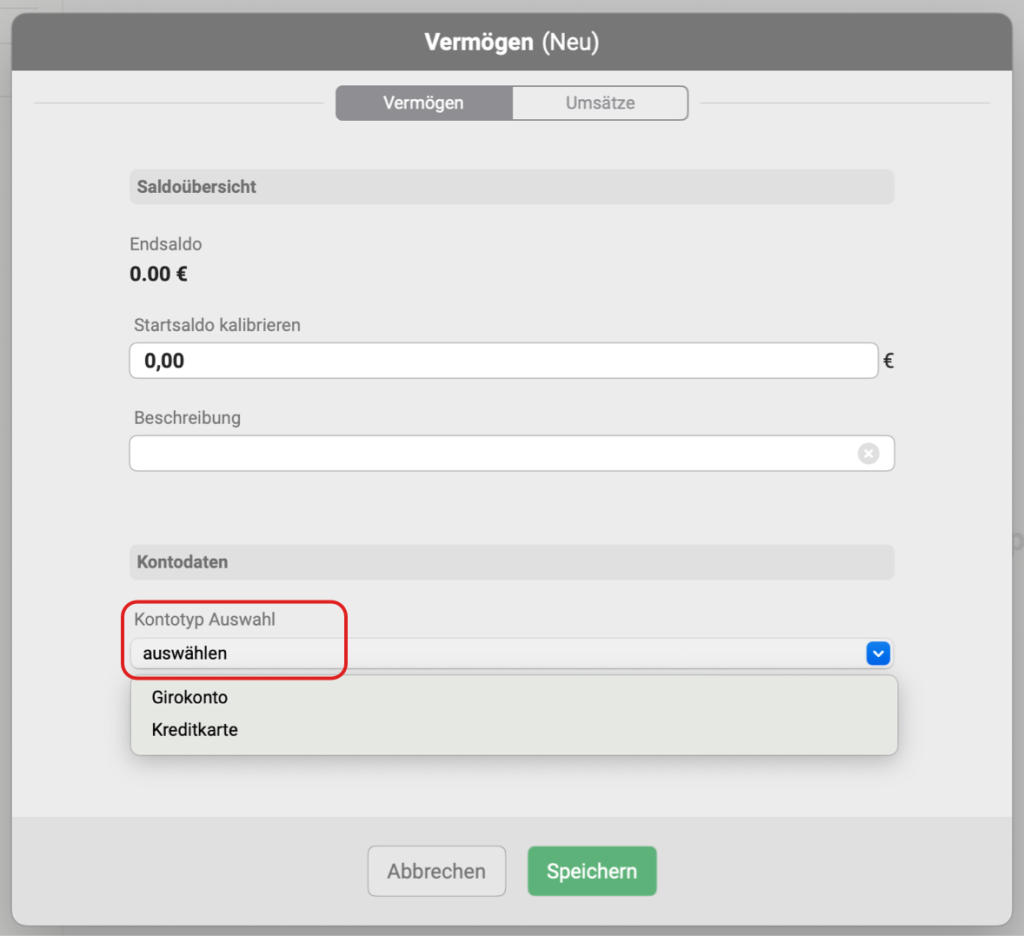Screen dimensions: 1024x936
Task: Click the euro symbol beside Startsaldo field
Action: [888, 361]
